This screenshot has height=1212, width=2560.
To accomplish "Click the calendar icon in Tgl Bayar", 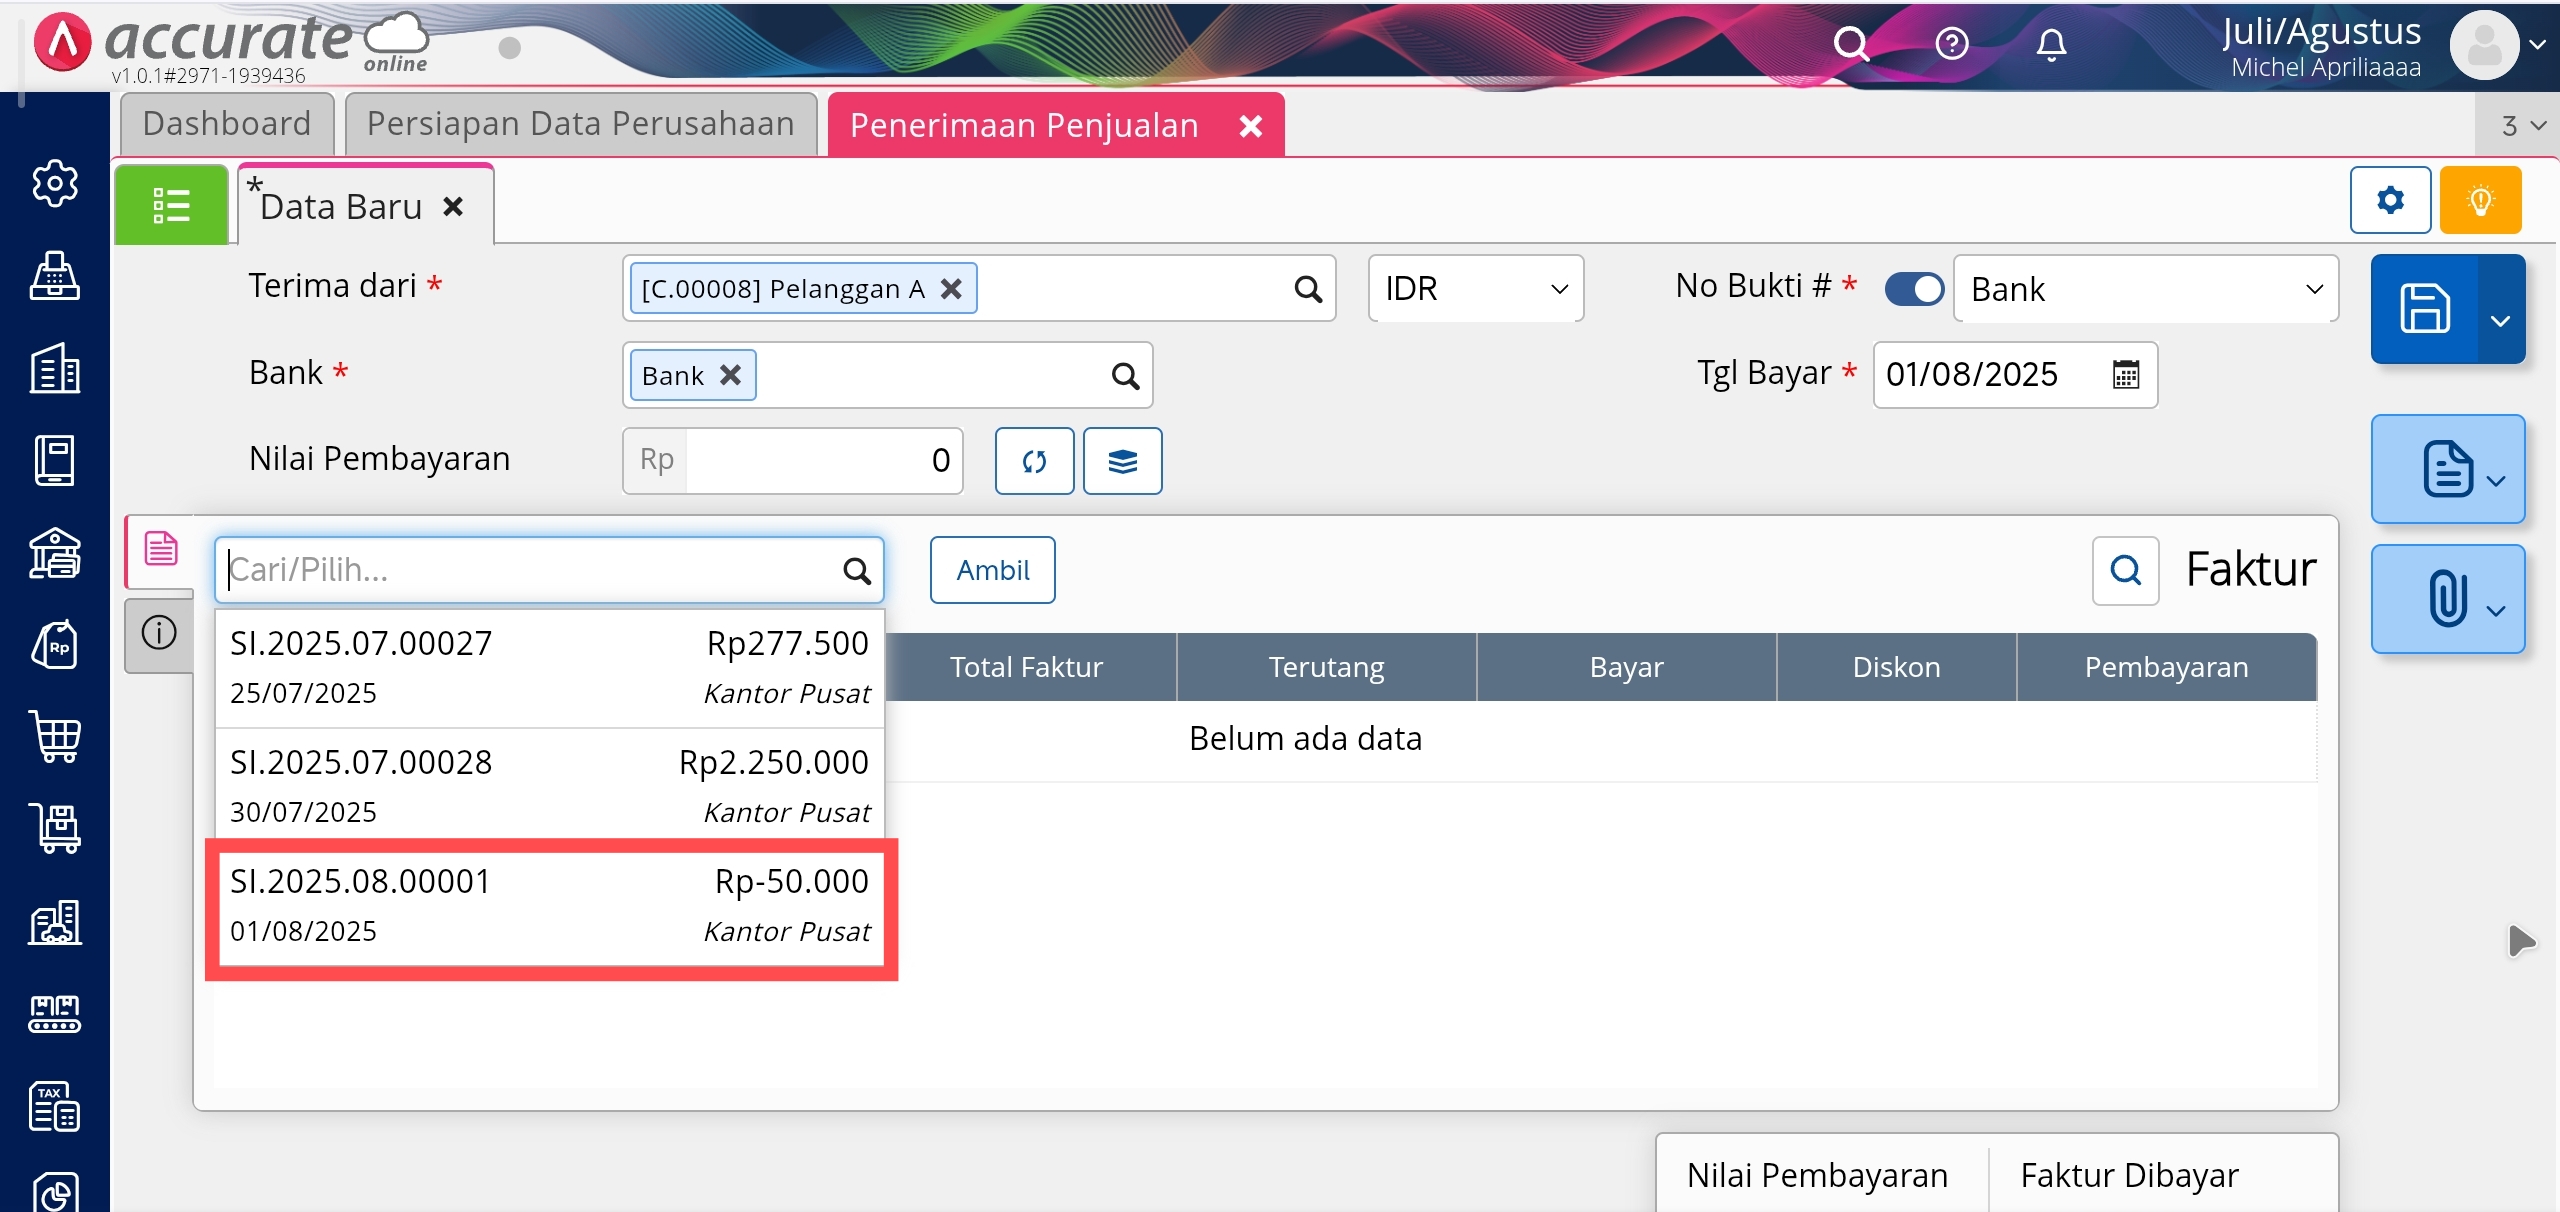I will 2125,375.
